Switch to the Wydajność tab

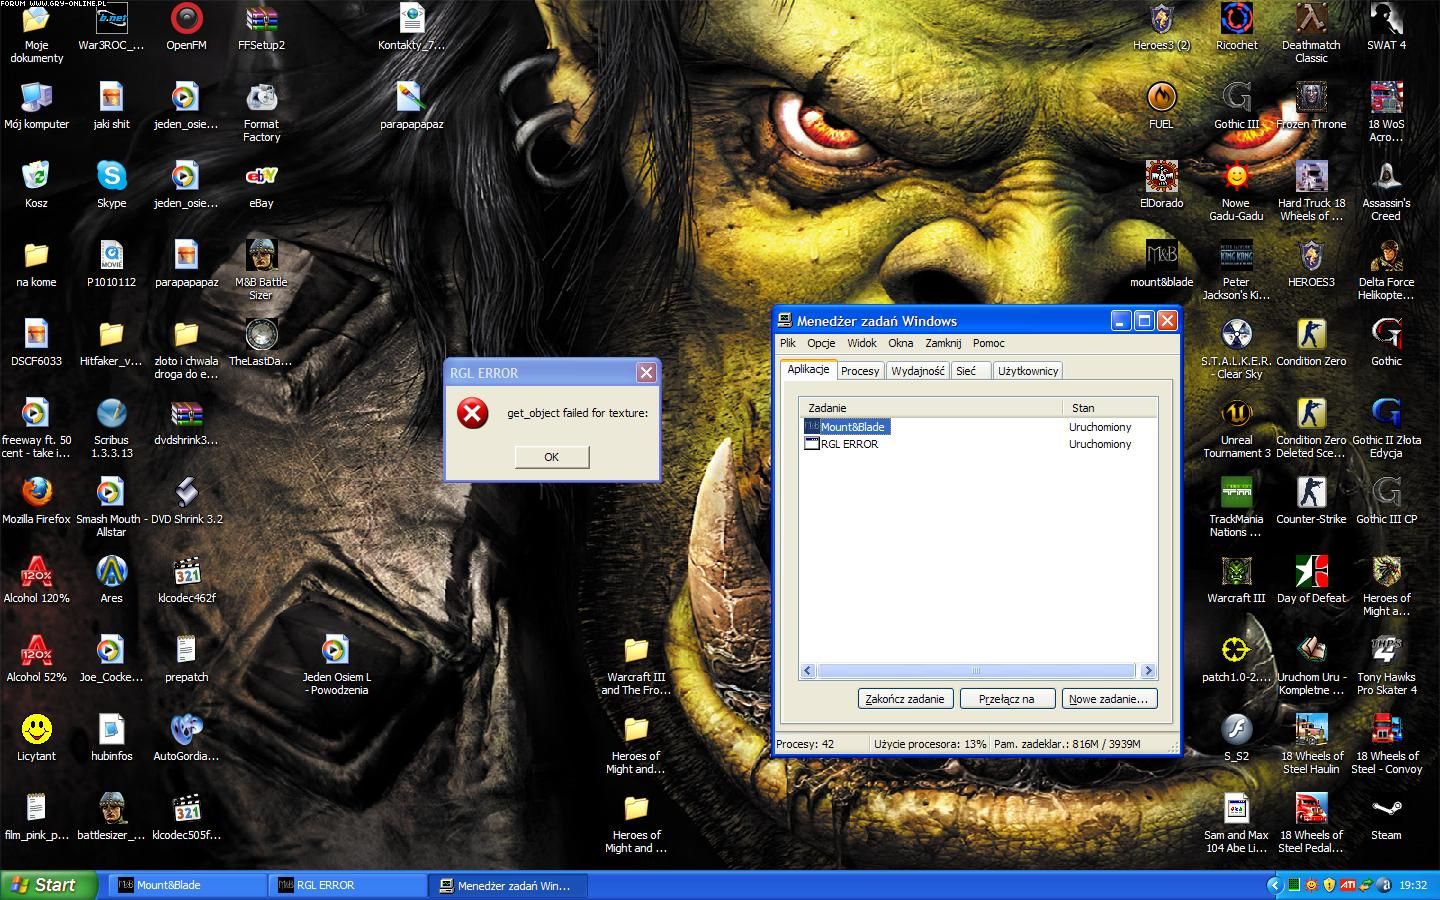pos(918,371)
